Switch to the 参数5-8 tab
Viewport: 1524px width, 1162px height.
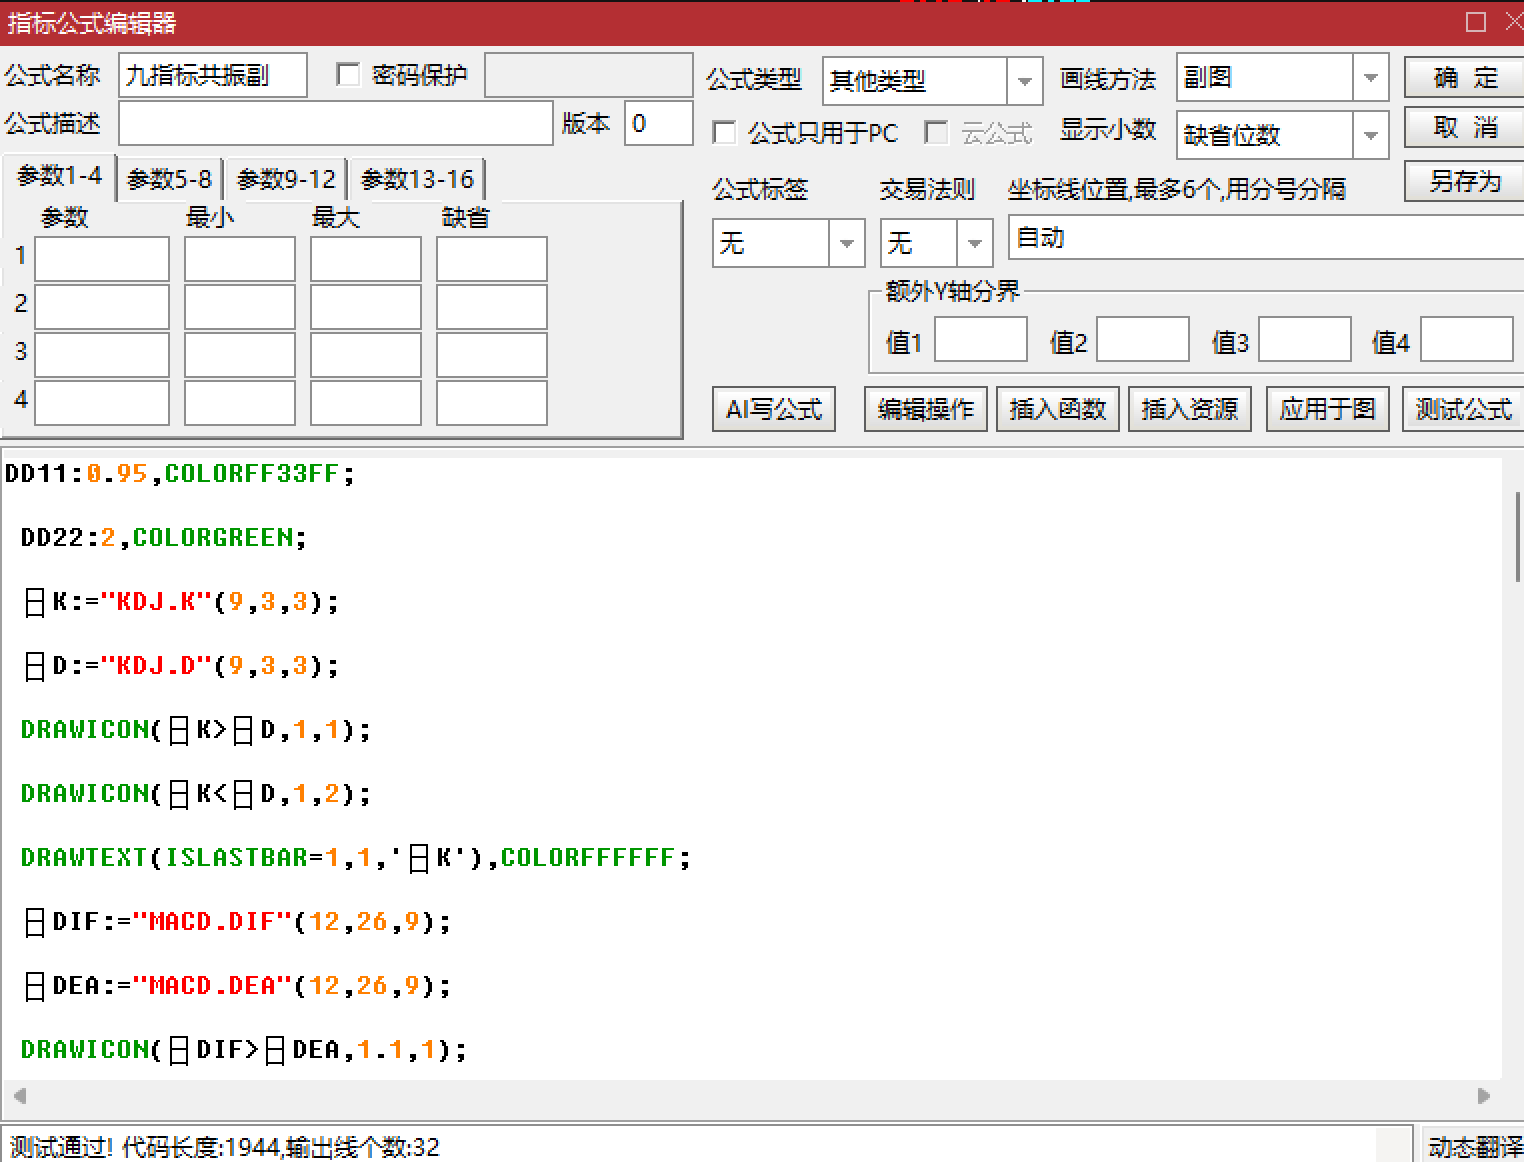pyautogui.click(x=169, y=180)
